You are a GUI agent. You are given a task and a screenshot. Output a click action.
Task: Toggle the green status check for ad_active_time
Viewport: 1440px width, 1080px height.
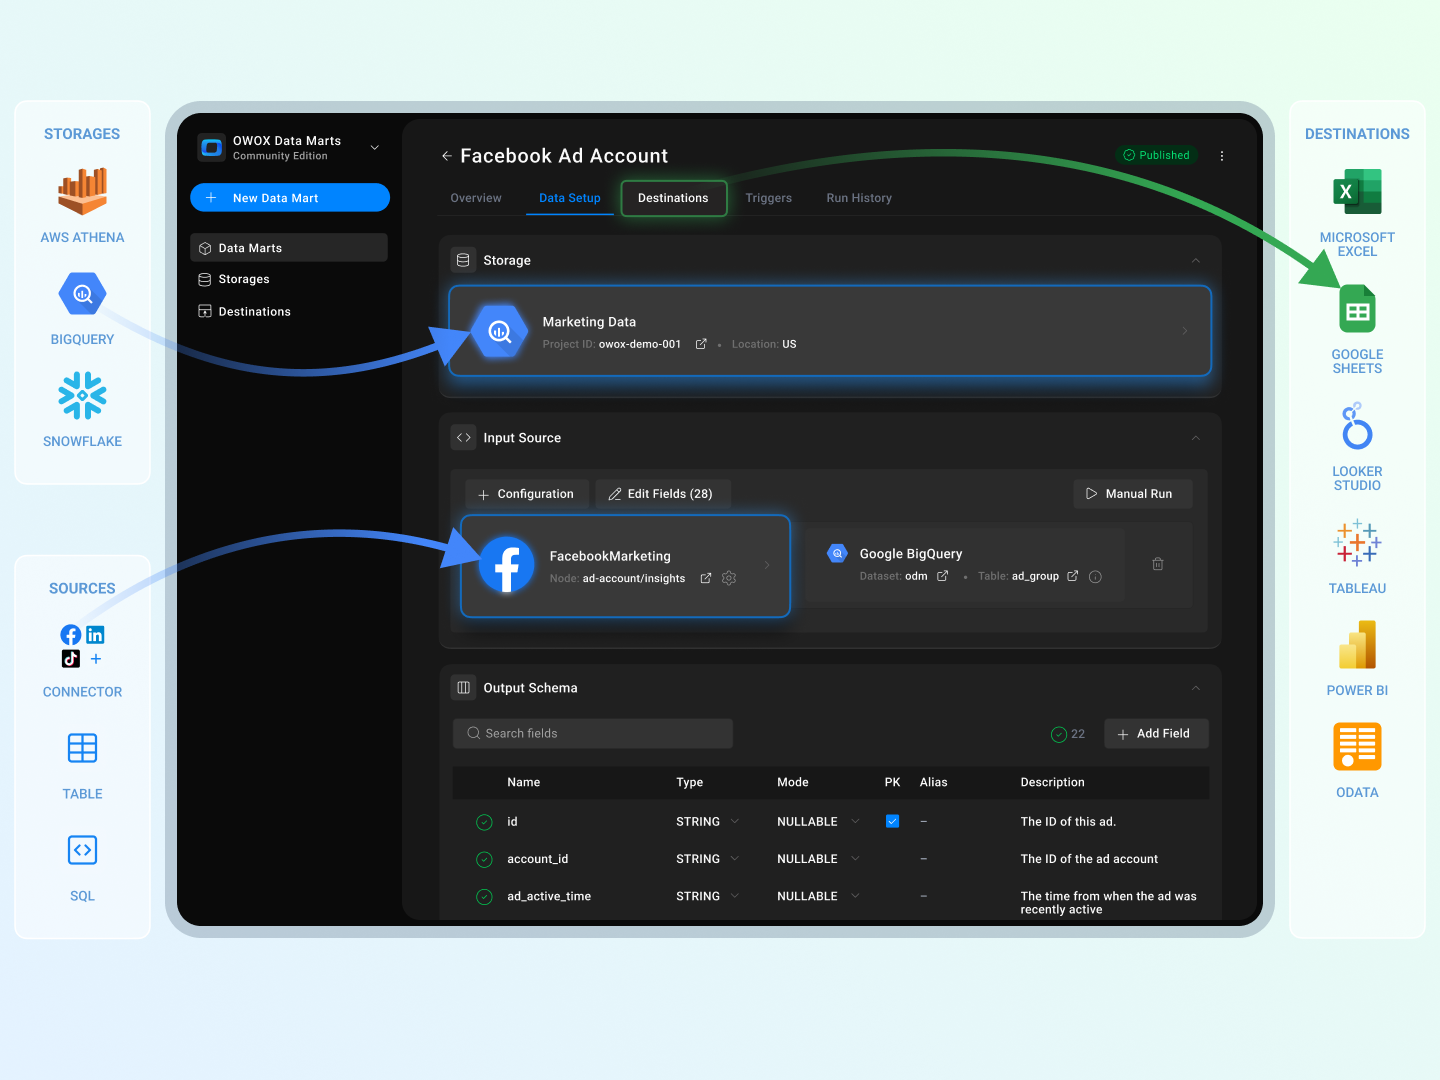484,895
